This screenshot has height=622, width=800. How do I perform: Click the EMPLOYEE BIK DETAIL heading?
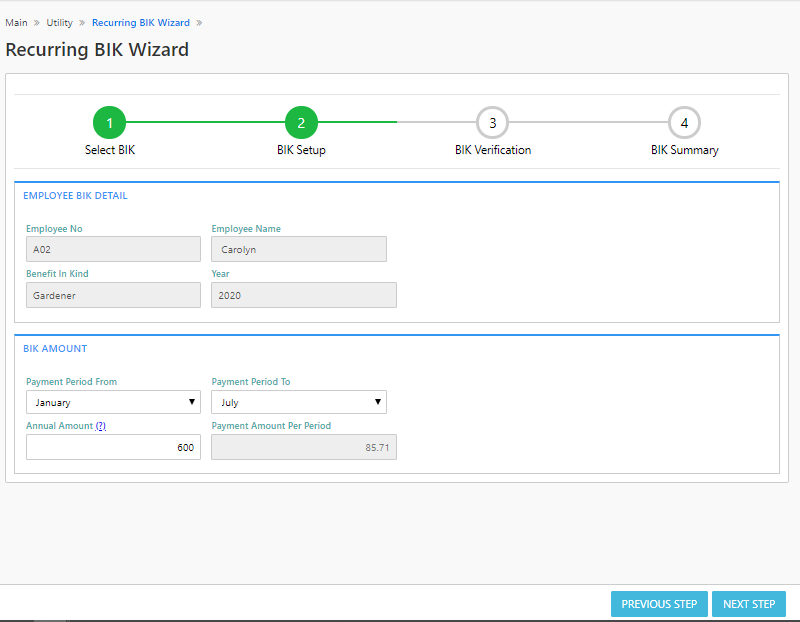76,195
